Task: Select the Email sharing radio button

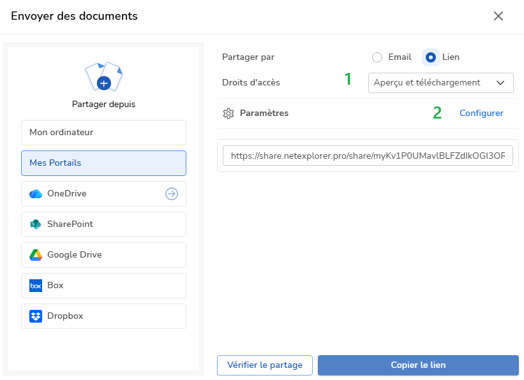Action: (377, 57)
